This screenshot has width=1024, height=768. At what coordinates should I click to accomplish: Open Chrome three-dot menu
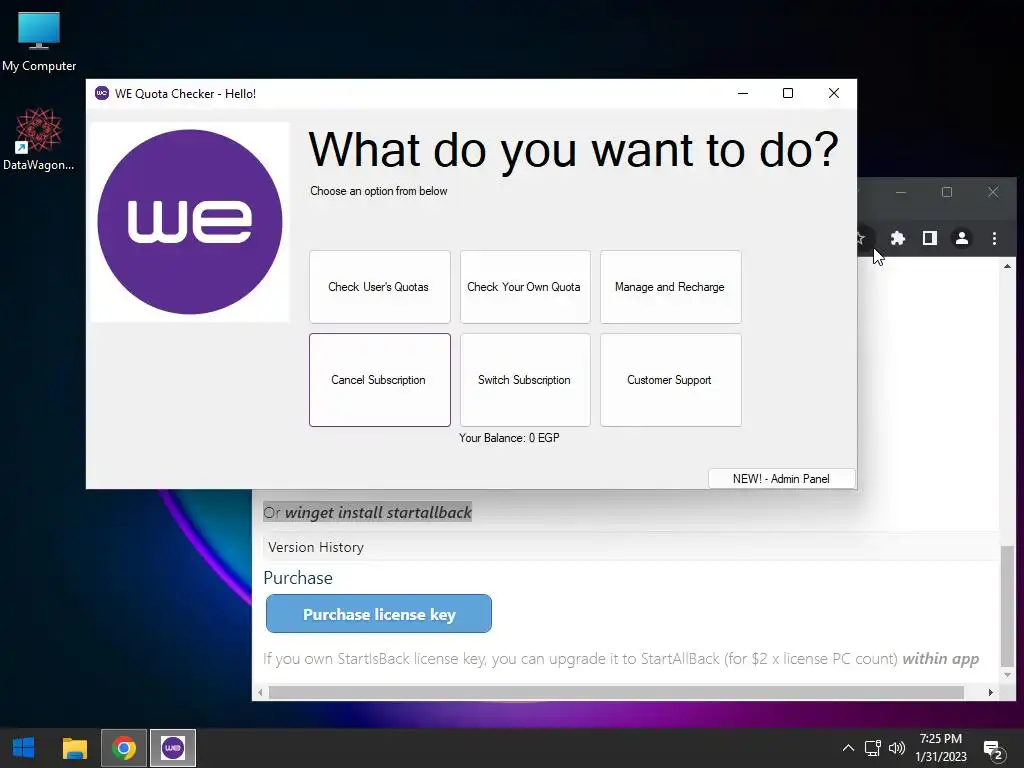pos(994,238)
